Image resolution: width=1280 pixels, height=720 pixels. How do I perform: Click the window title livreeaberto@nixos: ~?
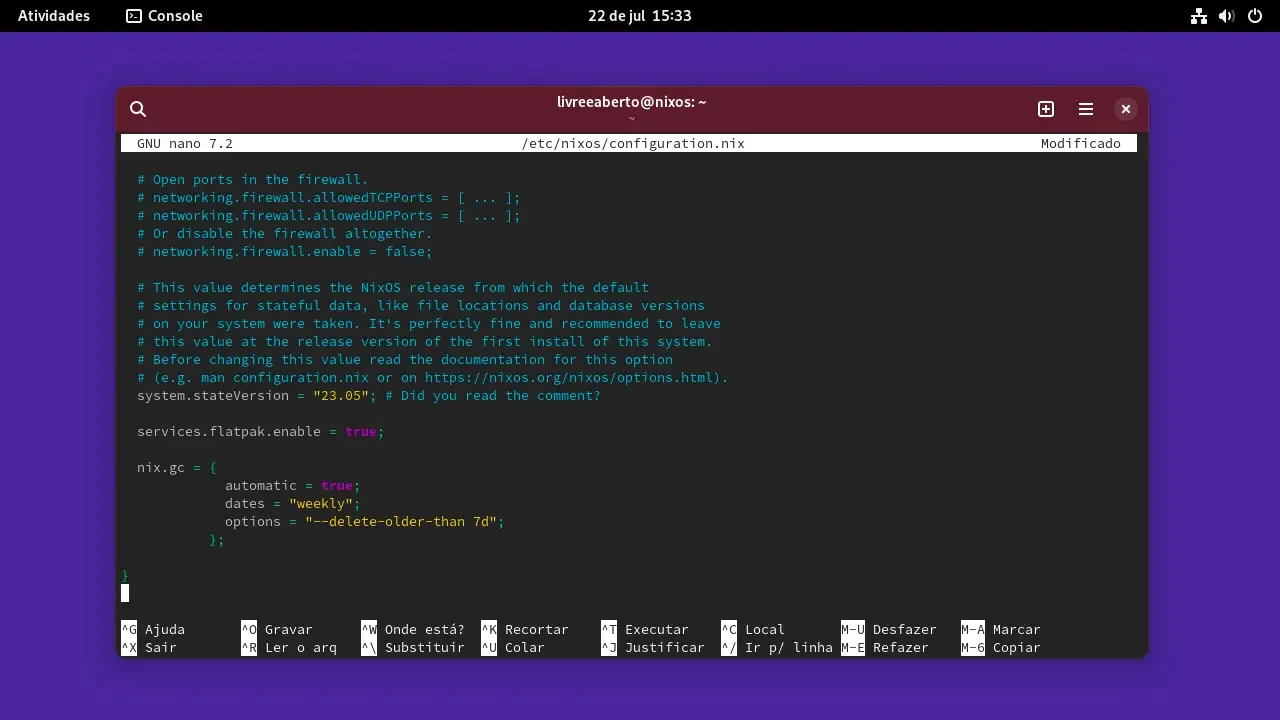pyautogui.click(x=632, y=102)
